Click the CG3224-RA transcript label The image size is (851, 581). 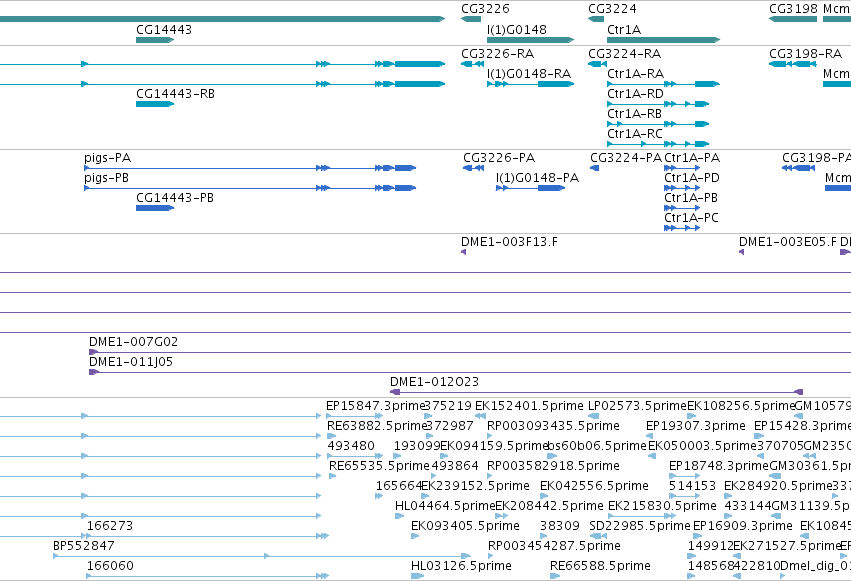[624, 54]
